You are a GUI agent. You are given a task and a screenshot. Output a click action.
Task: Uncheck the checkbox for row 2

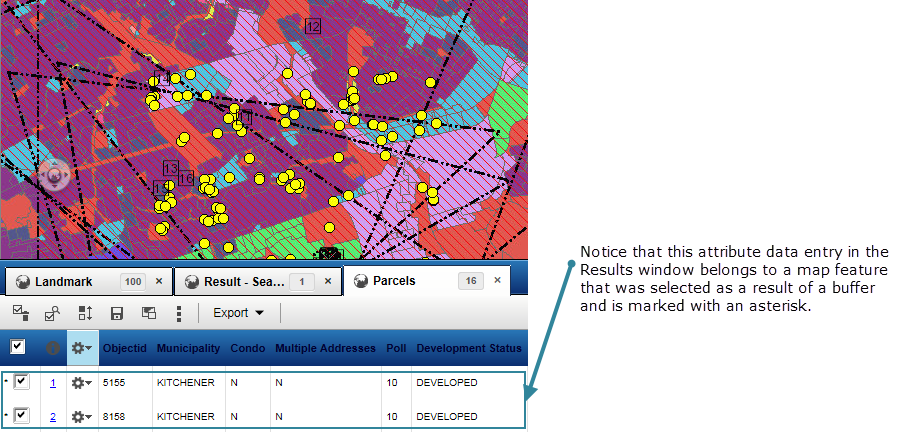tap(21, 416)
